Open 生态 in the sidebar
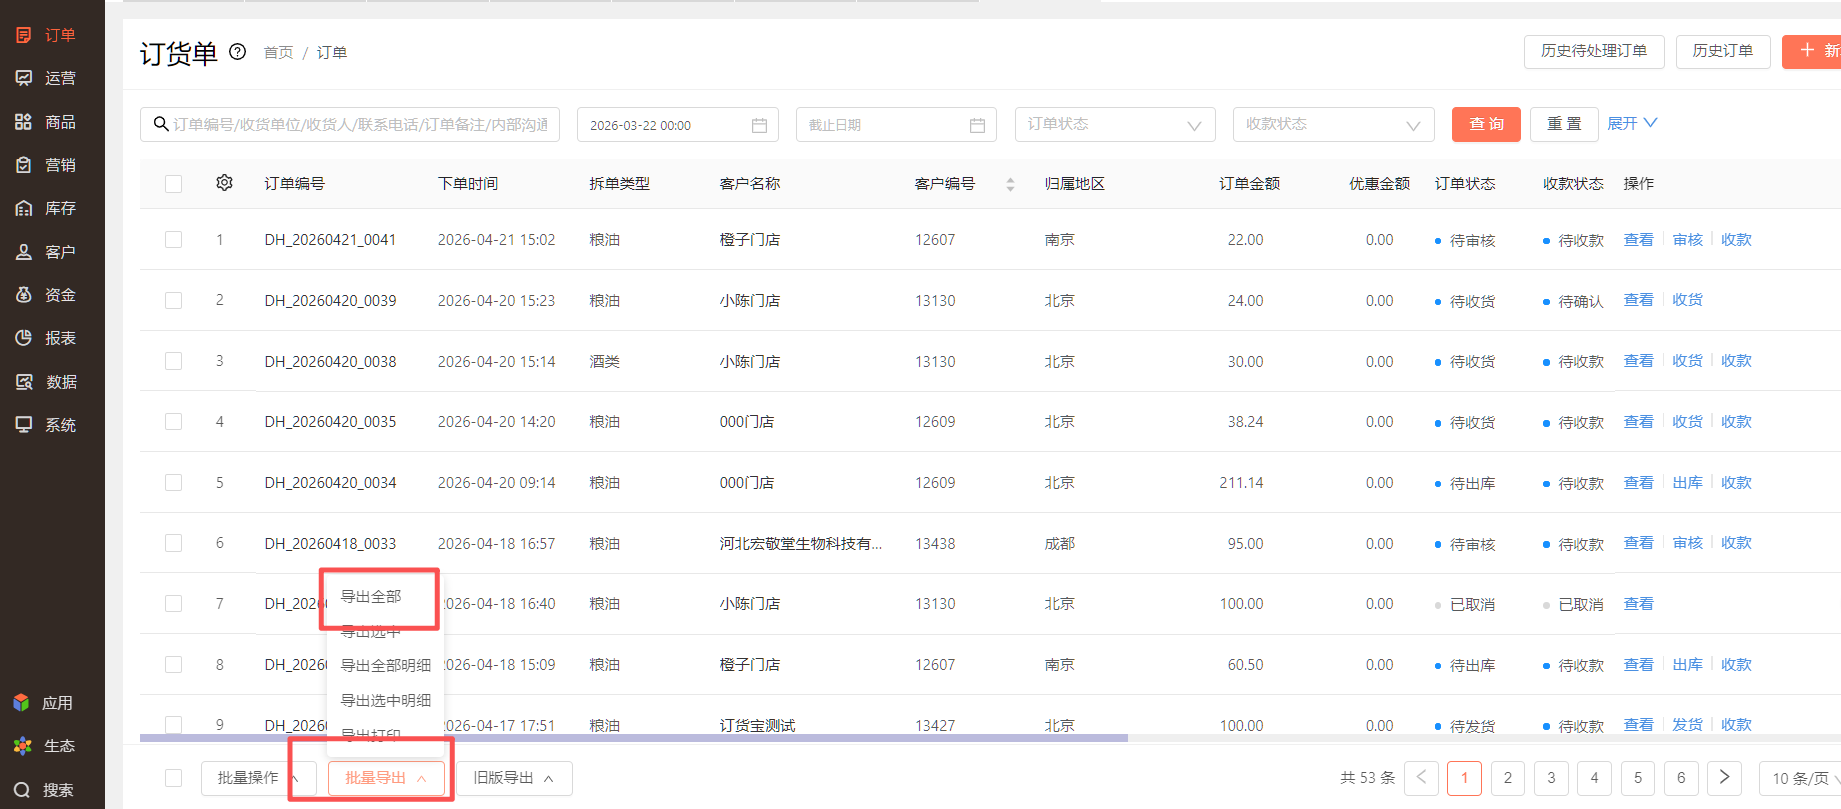 coord(43,746)
